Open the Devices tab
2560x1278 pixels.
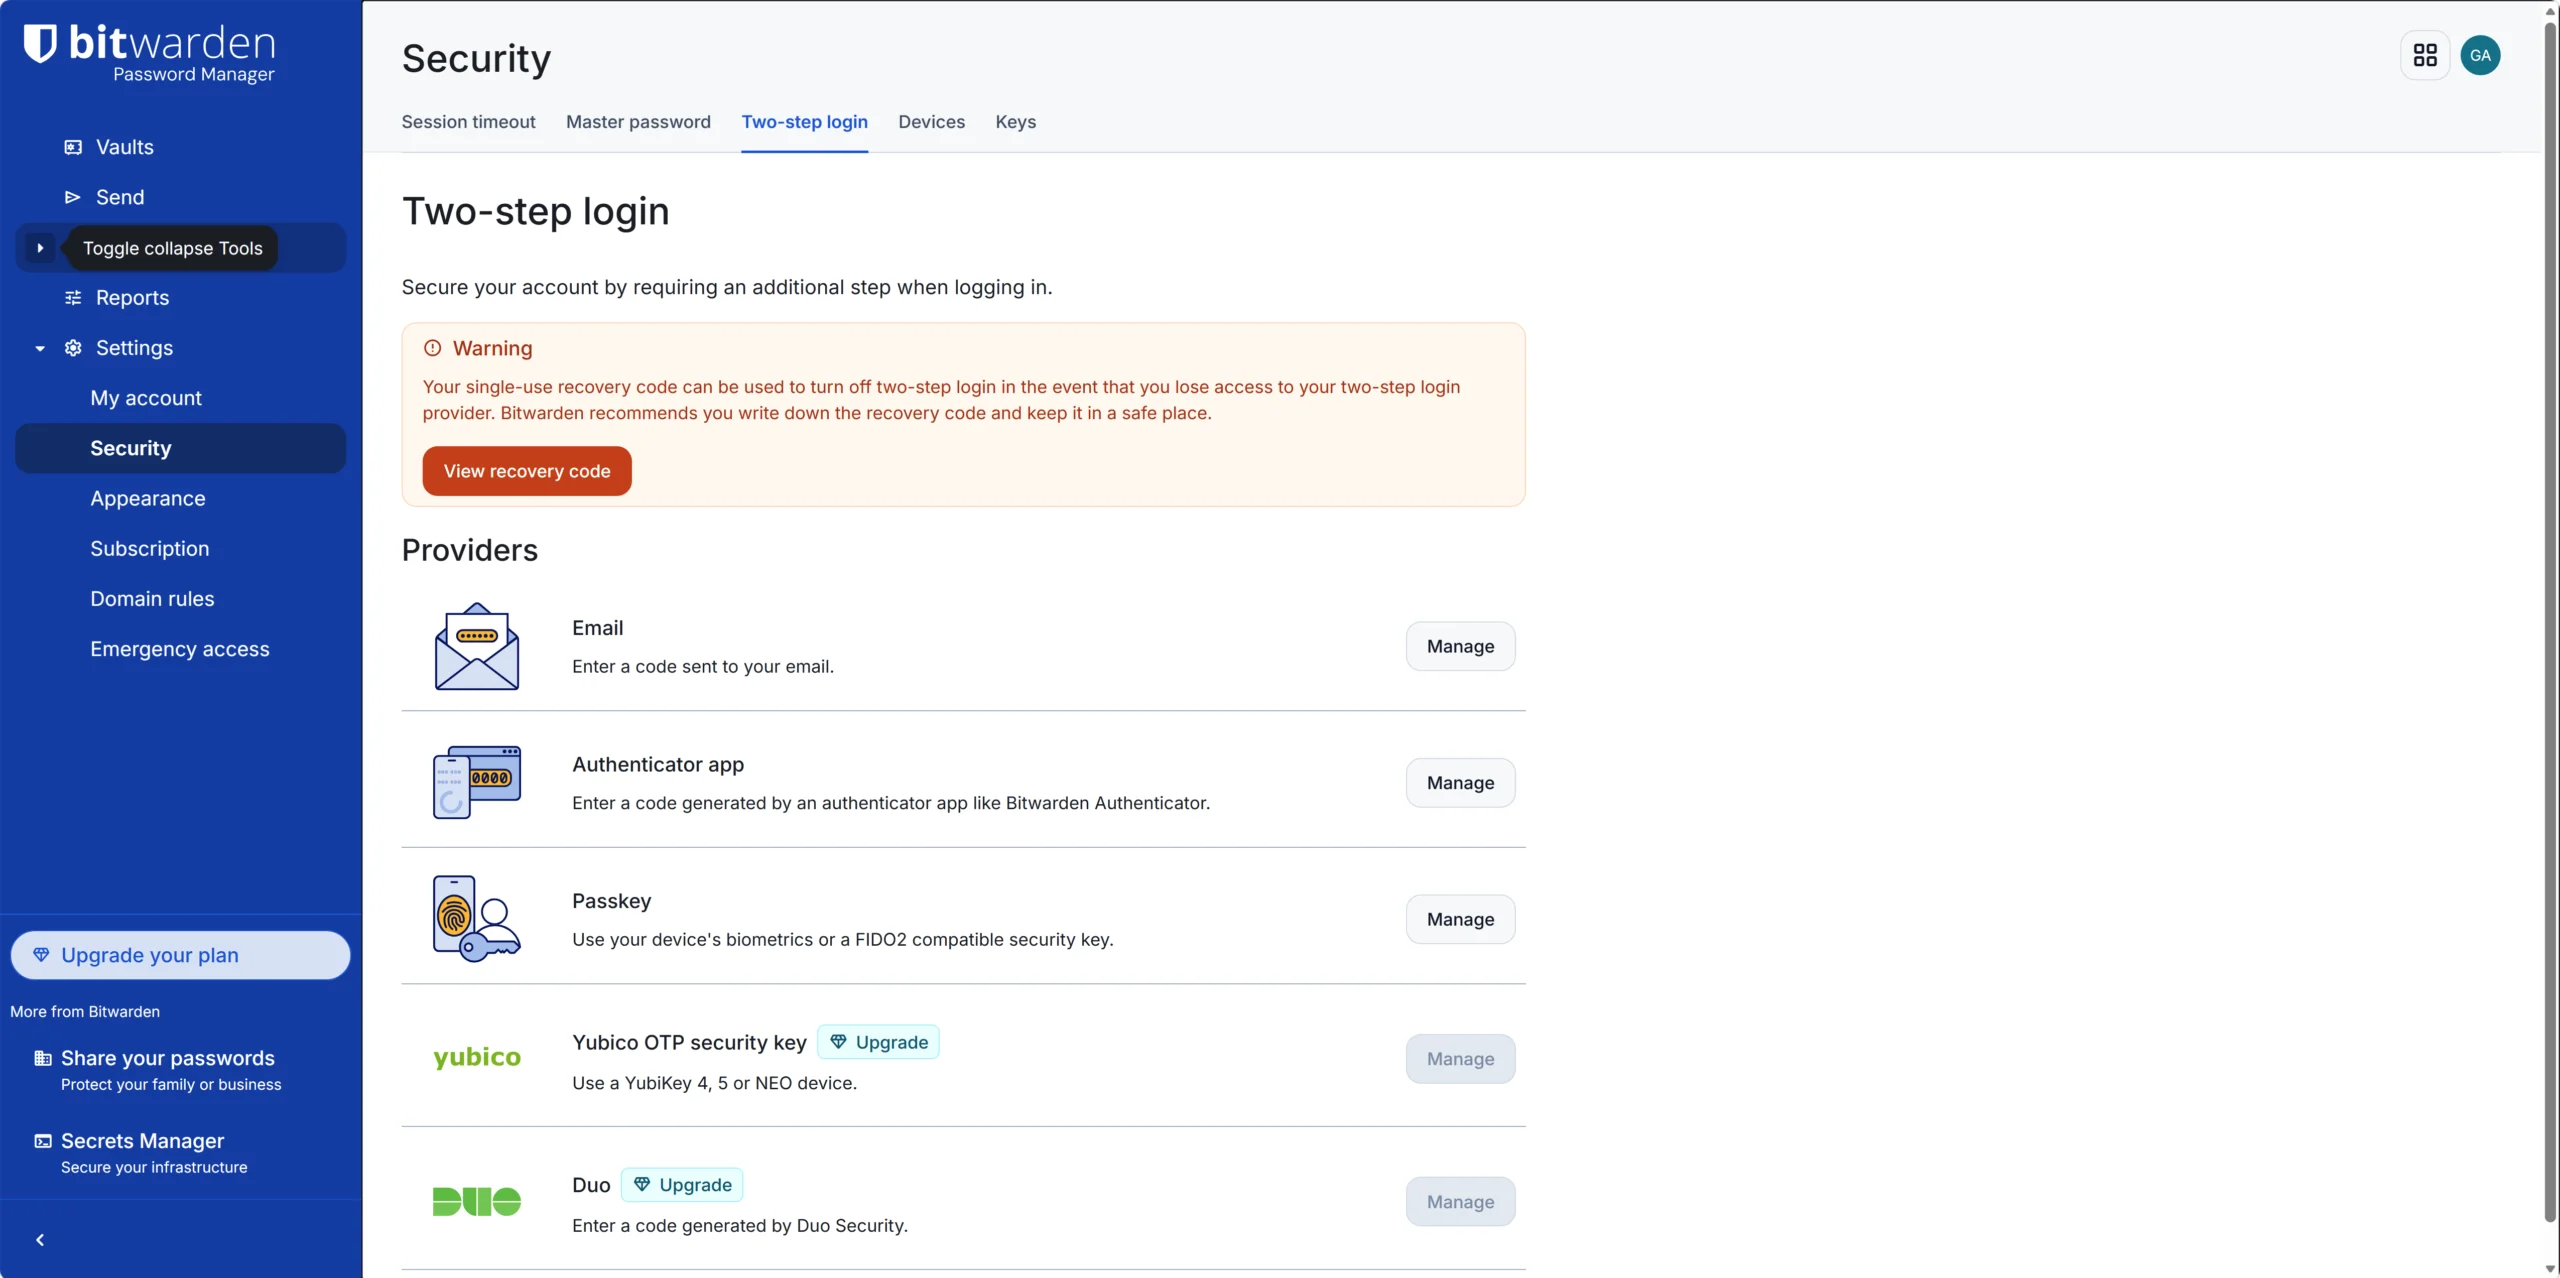[x=931, y=122]
